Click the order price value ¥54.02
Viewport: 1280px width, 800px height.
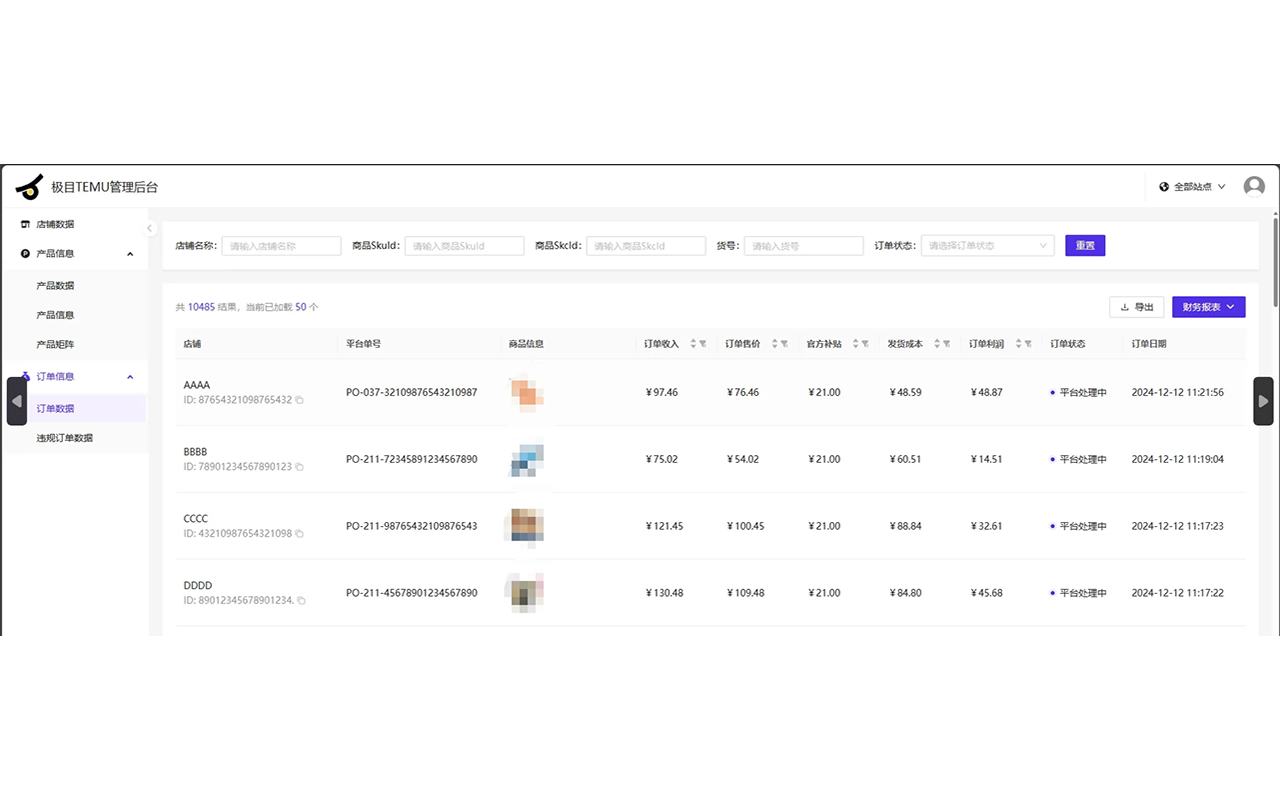coord(743,460)
